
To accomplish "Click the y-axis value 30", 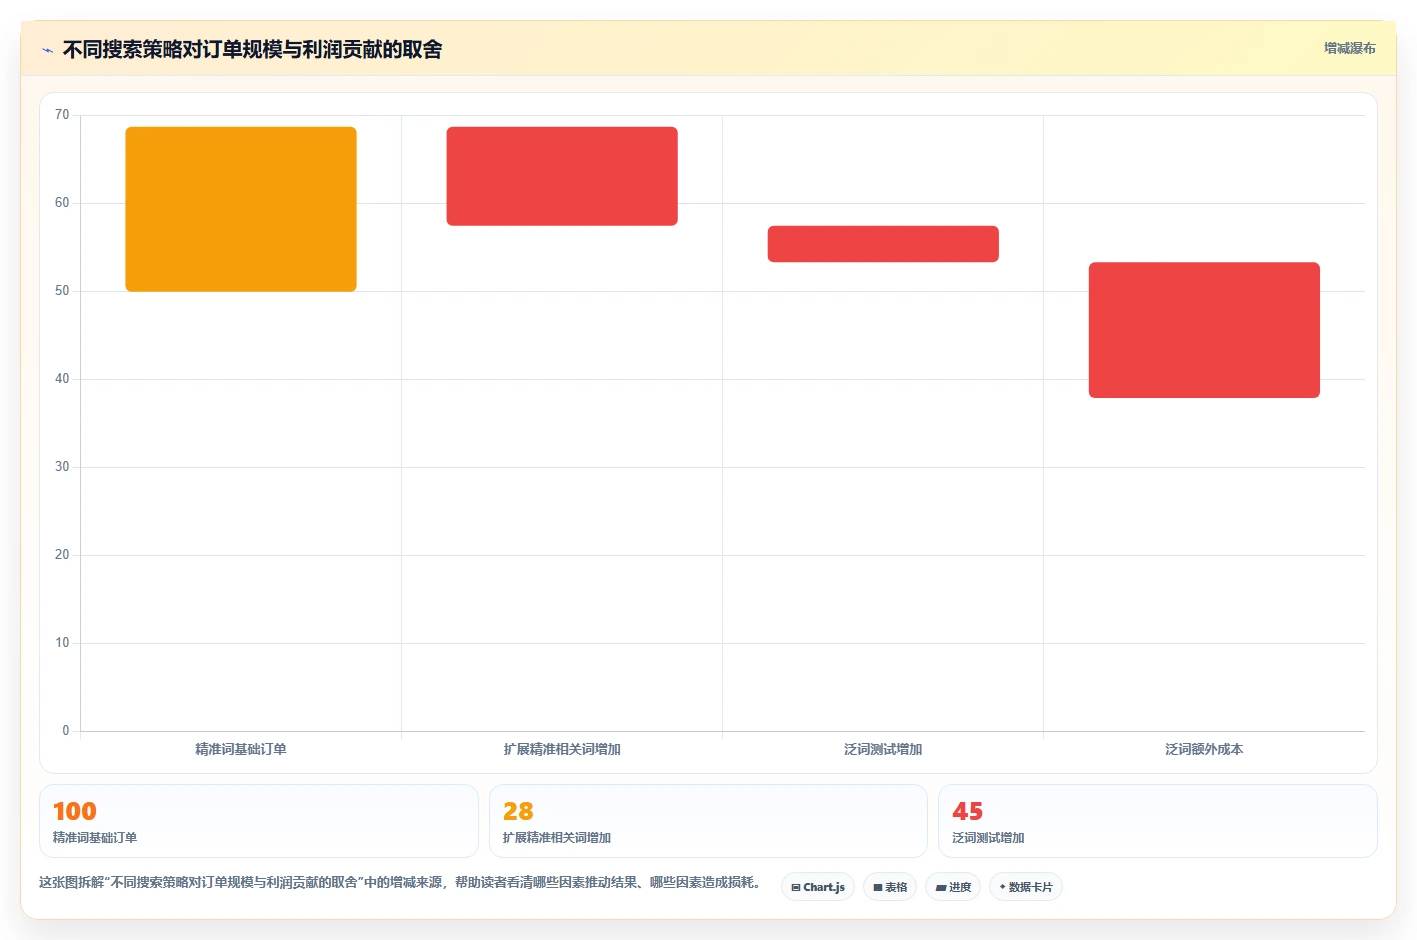I will click(x=62, y=467).
